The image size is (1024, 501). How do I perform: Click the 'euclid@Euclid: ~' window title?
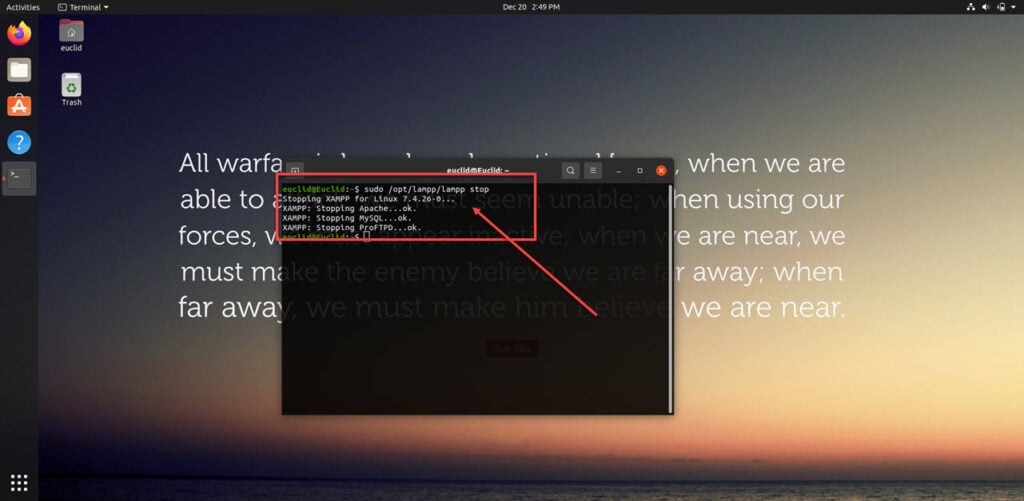click(478, 170)
